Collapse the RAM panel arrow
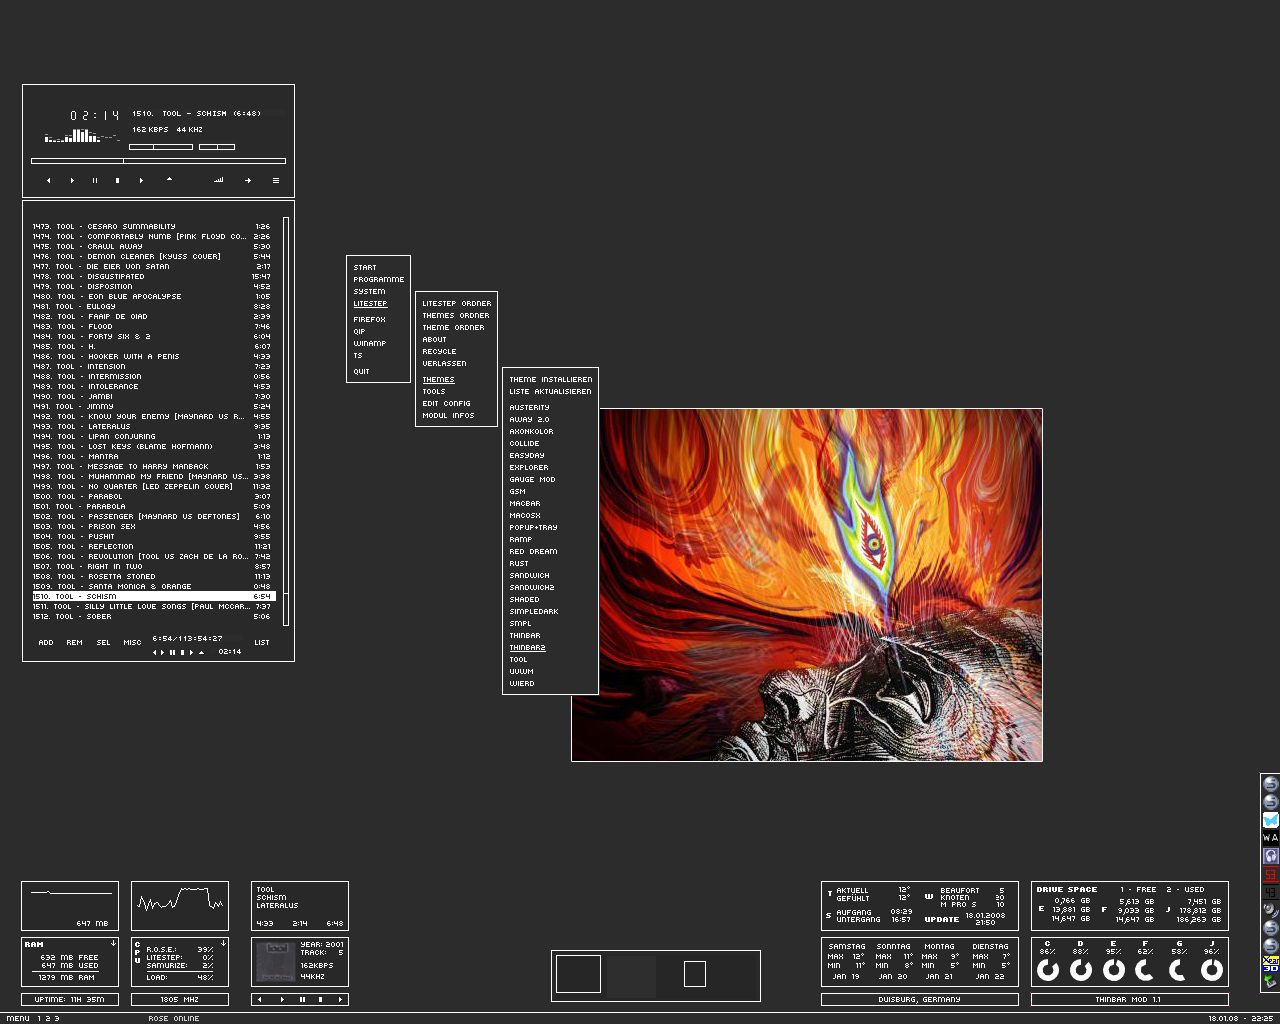The image size is (1280, 1024). point(113,943)
